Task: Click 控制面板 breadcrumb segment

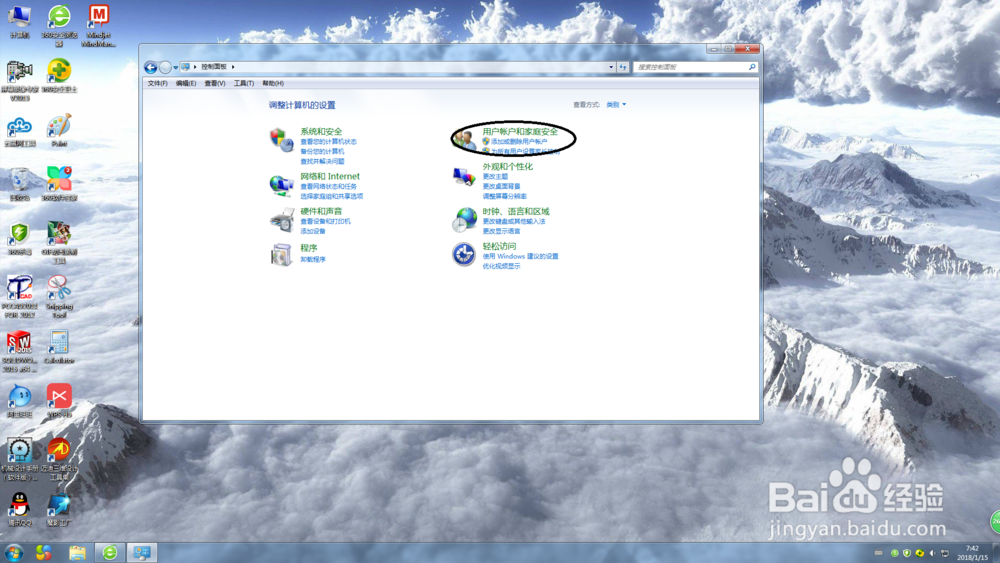Action: tap(214, 67)
